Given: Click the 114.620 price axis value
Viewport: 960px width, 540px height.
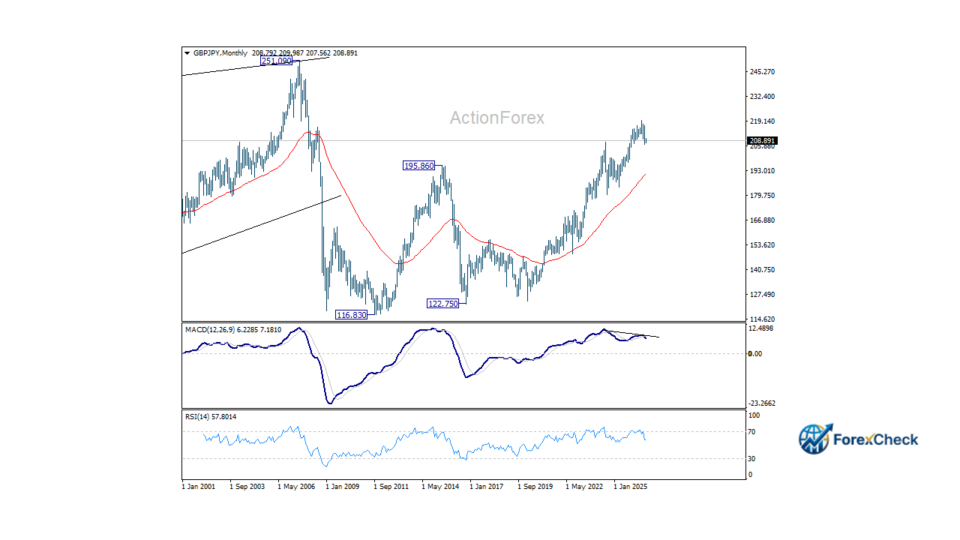Looking at the screenshot, I should coord(762,320).
